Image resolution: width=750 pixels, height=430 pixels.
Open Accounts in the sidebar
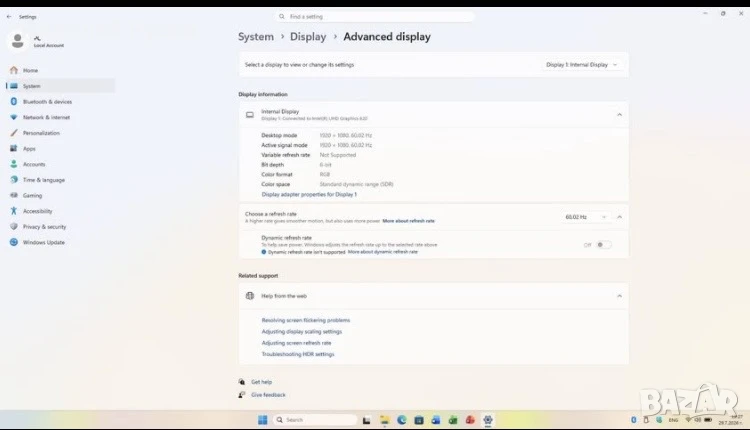33,164
